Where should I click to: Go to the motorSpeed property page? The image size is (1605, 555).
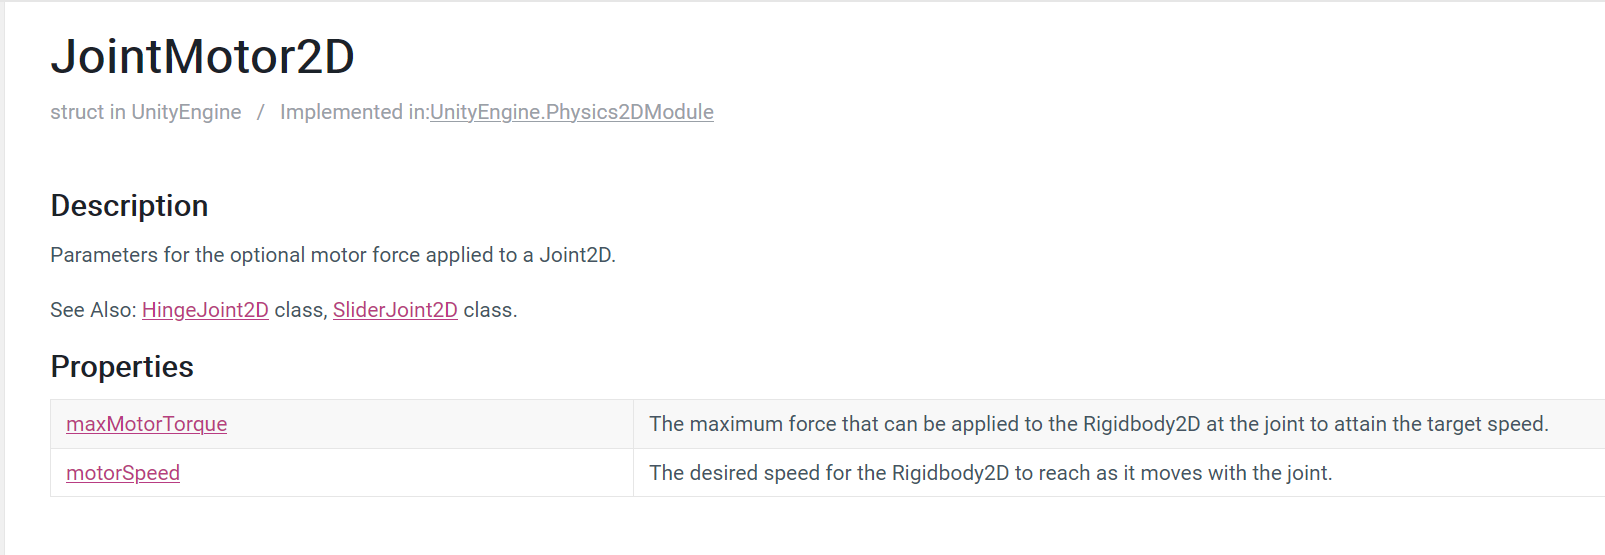tap(123, 473)
